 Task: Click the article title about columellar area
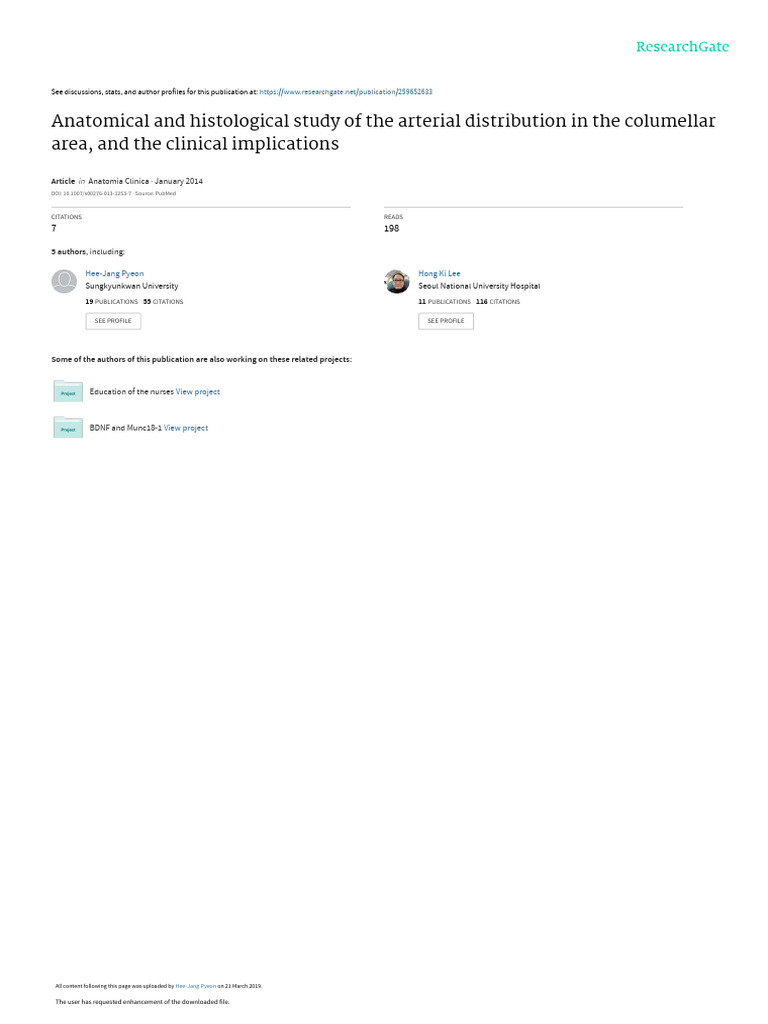pyautogui.click(x=383, y=132)
